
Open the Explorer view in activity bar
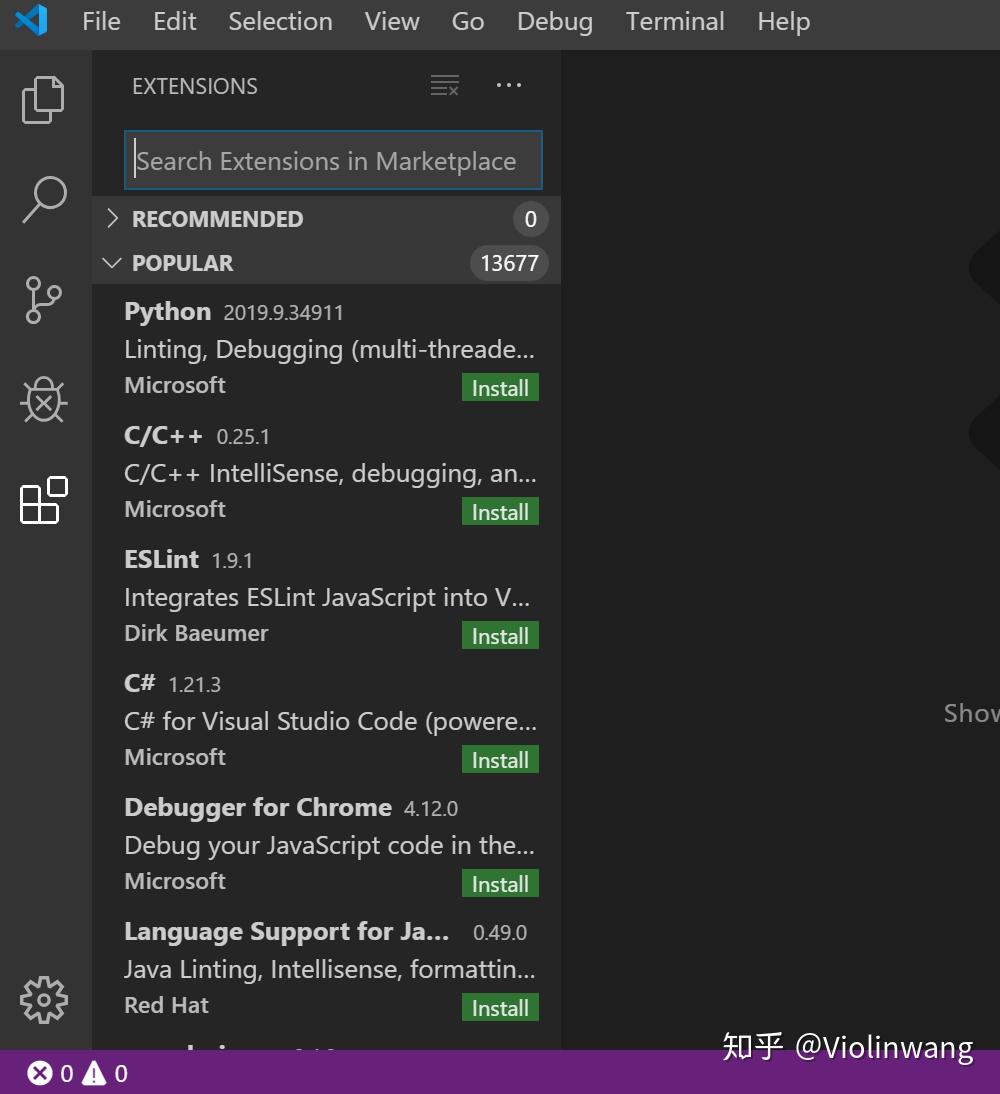click(x=44, y=100)
